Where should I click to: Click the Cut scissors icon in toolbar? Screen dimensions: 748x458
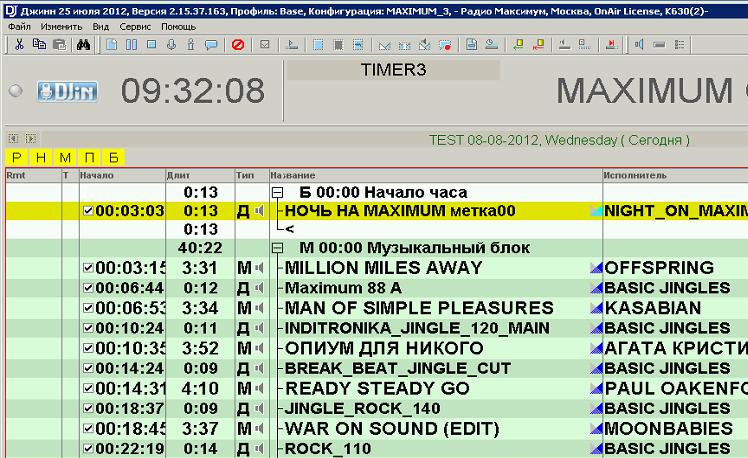click(19, 45)
